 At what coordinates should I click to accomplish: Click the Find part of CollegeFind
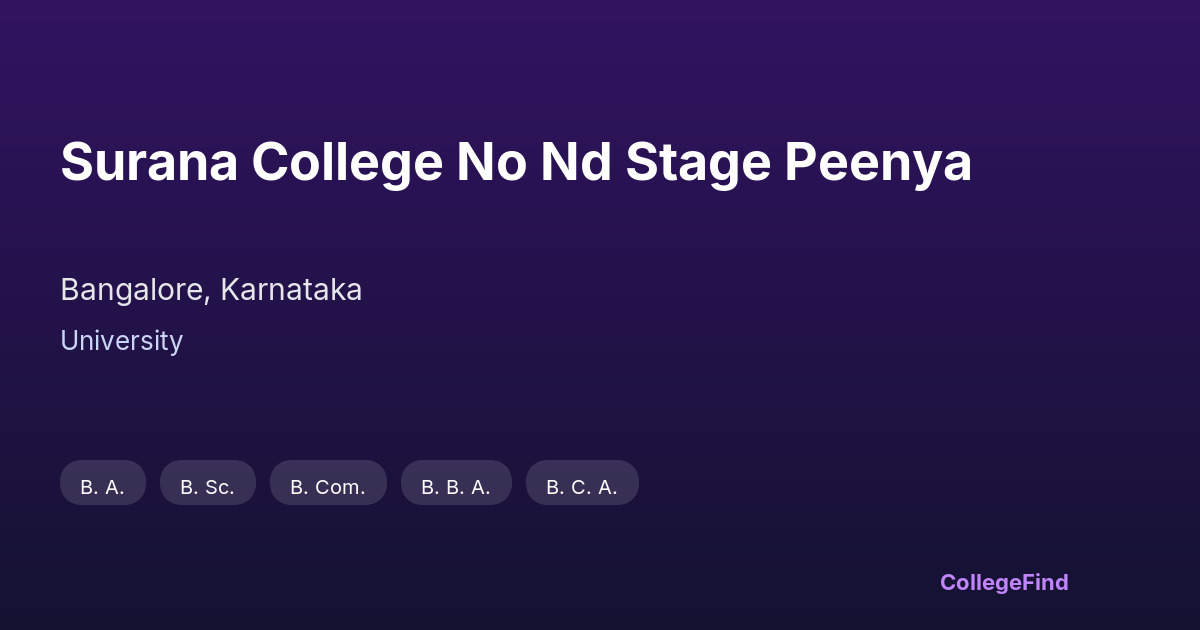click(1045, 582)
